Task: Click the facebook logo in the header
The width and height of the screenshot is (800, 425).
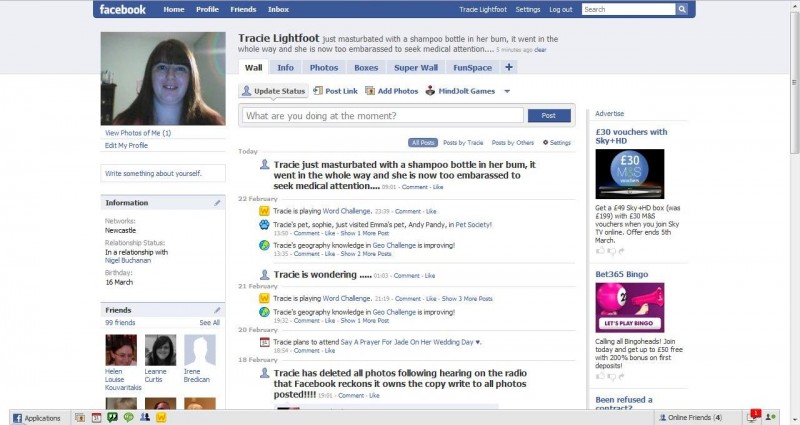Action: (x=122, y=9)
